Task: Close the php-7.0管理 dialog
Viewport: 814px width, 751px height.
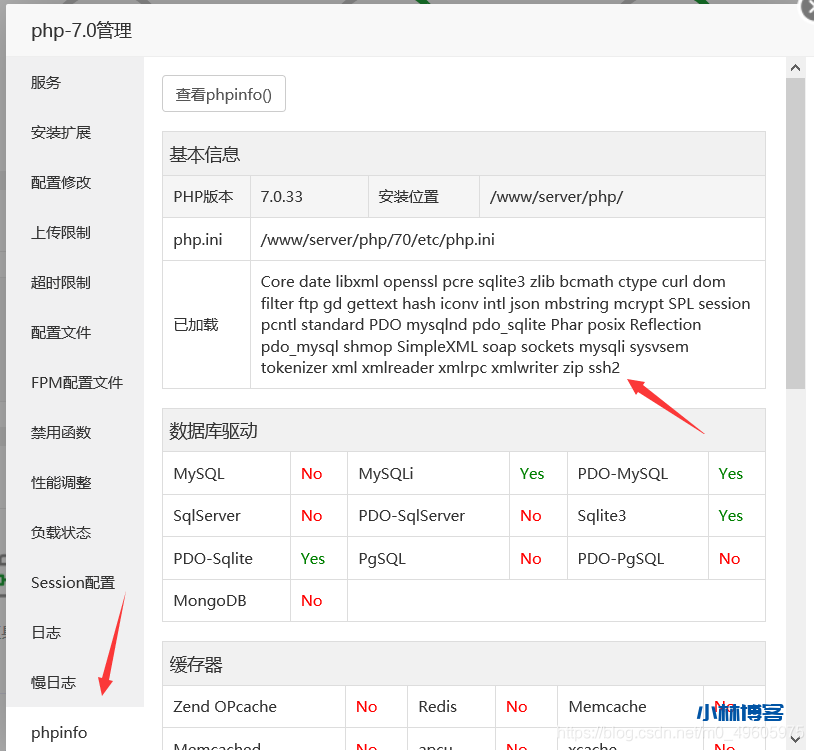Action: tap(808, 8)
